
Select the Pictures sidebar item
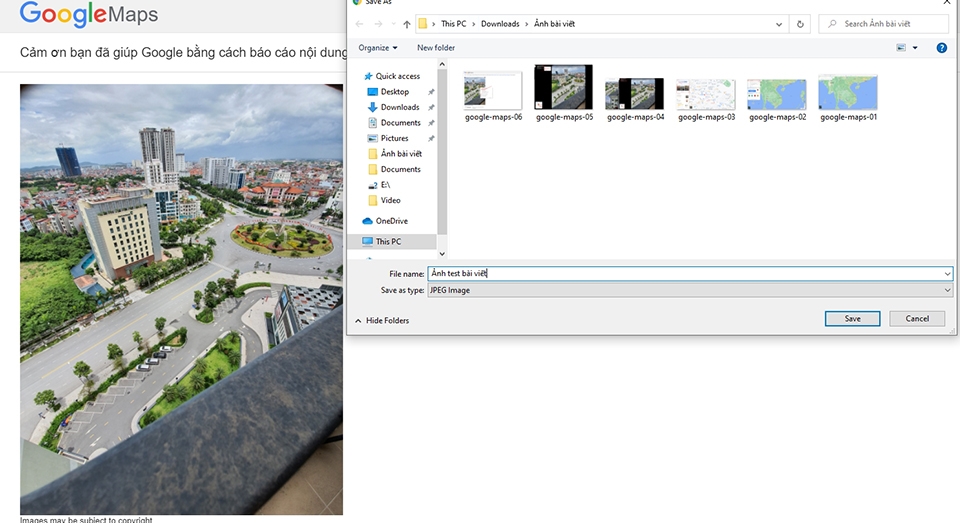394,138
